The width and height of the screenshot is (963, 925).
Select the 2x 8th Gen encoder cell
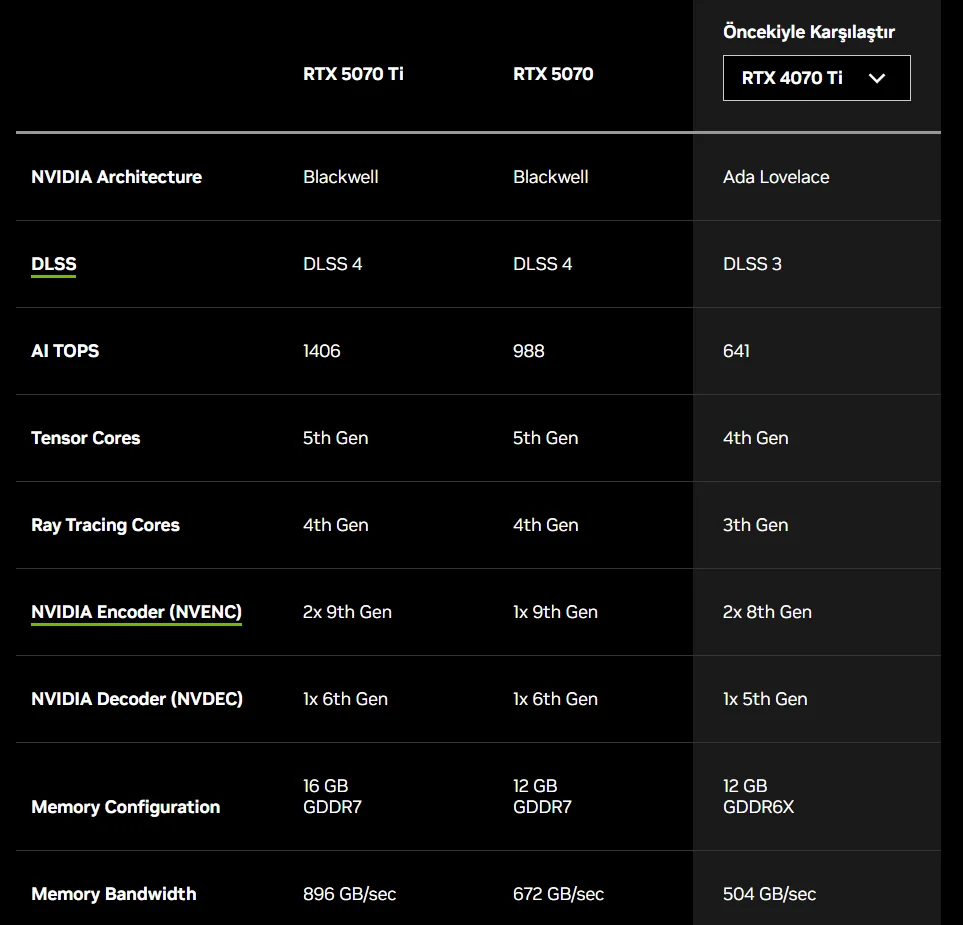click(767, 612)
